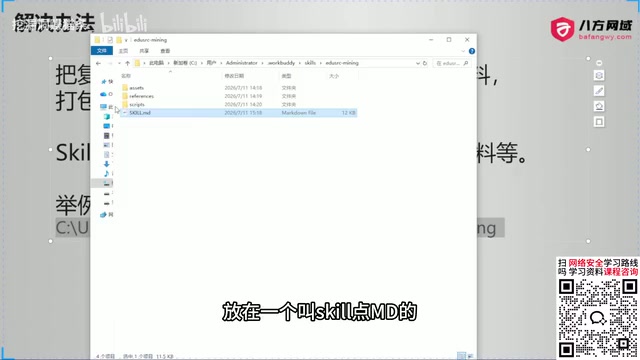Go up one folder level with up arrow
640x360 pixels.
127,63
